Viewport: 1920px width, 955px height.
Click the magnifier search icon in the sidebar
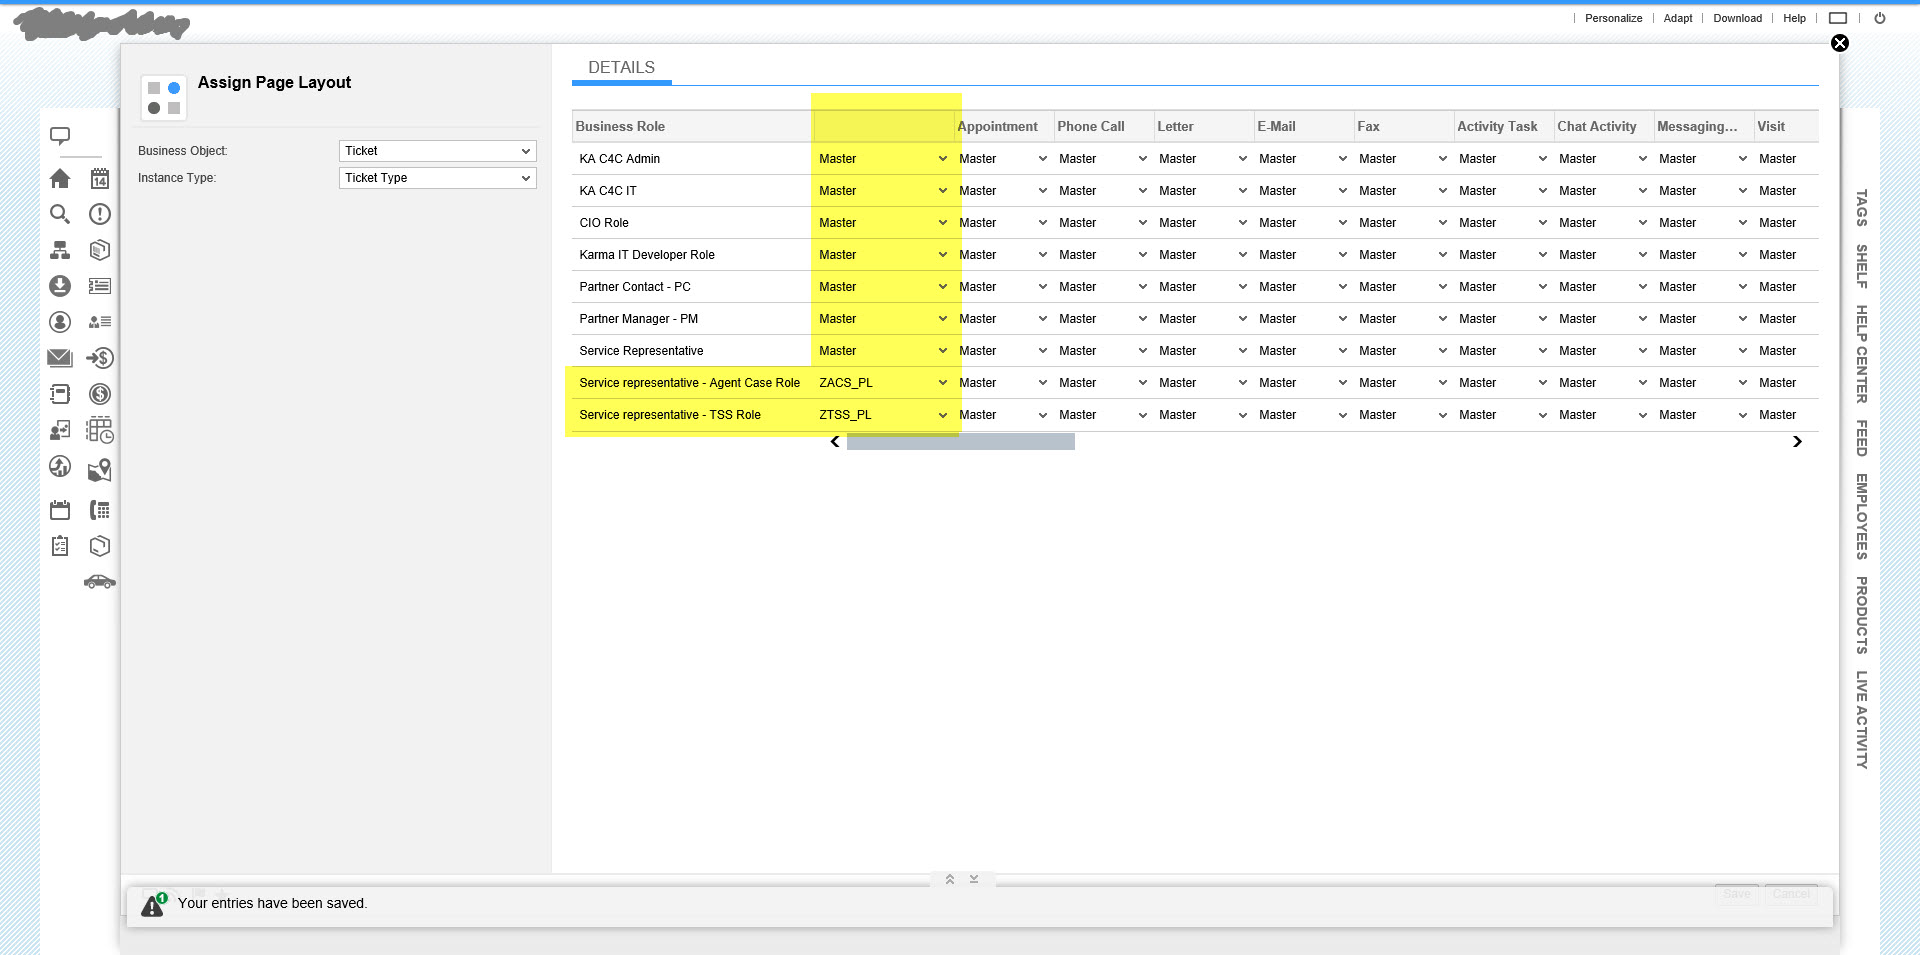coord(60,214)
